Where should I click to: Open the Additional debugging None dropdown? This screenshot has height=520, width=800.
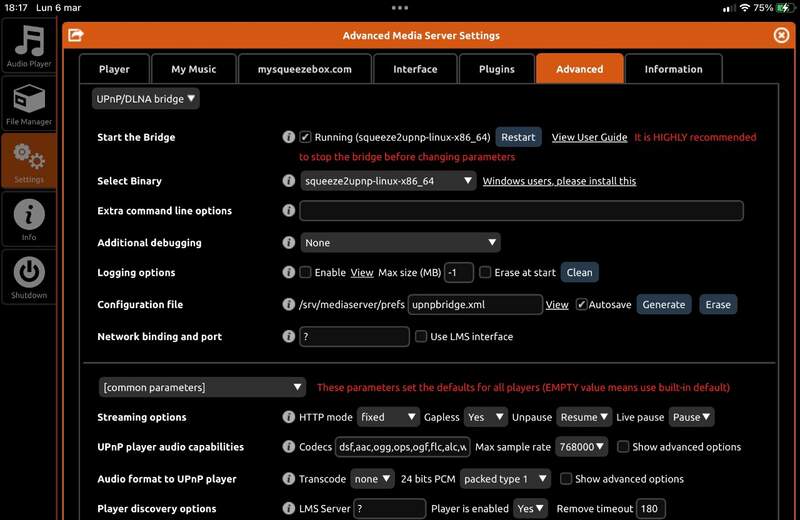[400, 242]
